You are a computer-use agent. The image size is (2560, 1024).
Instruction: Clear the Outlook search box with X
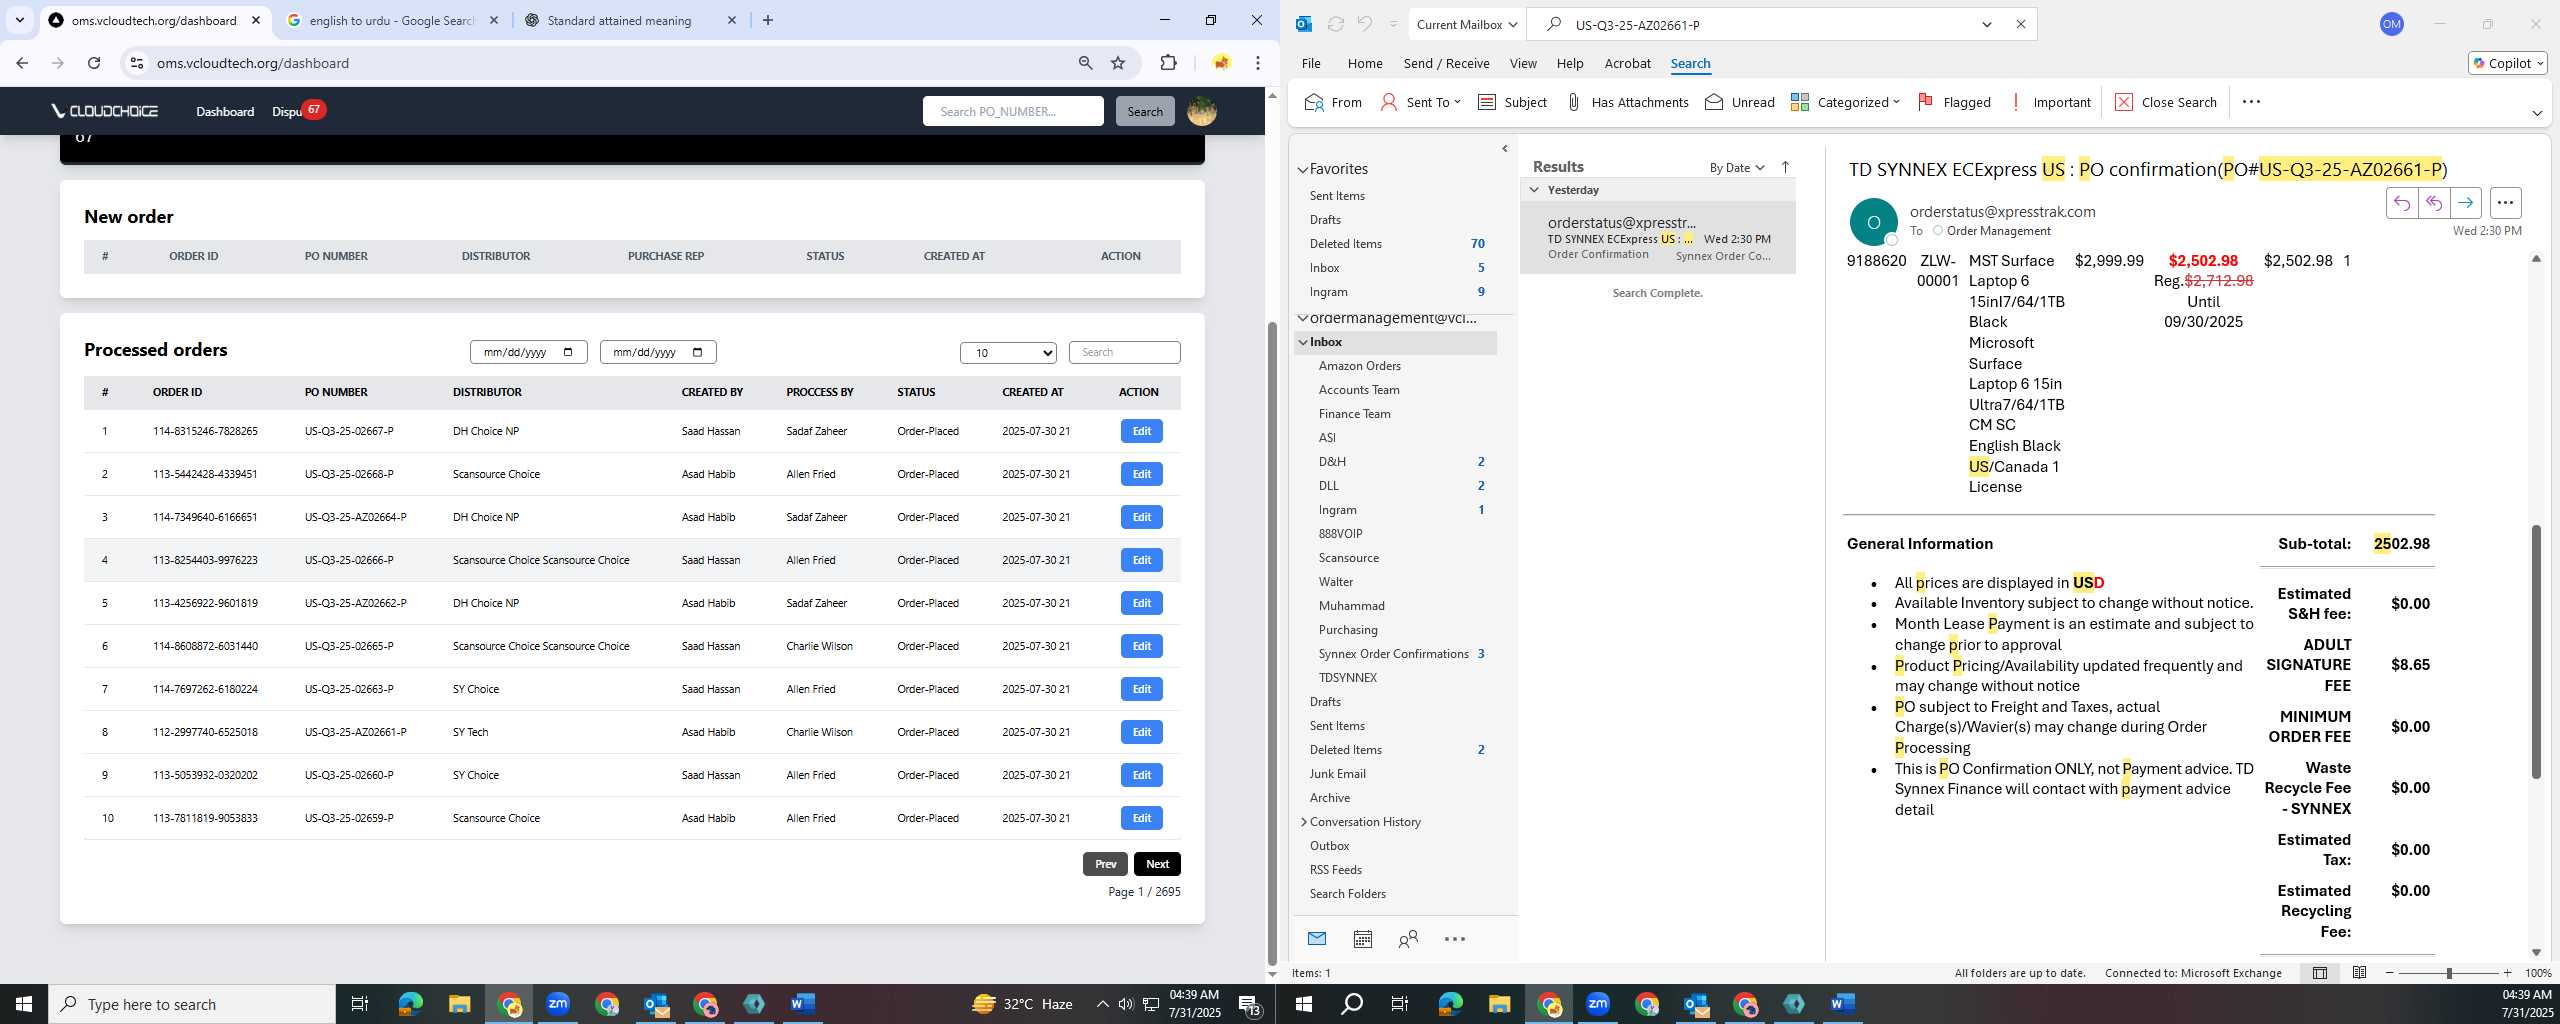2020,24
